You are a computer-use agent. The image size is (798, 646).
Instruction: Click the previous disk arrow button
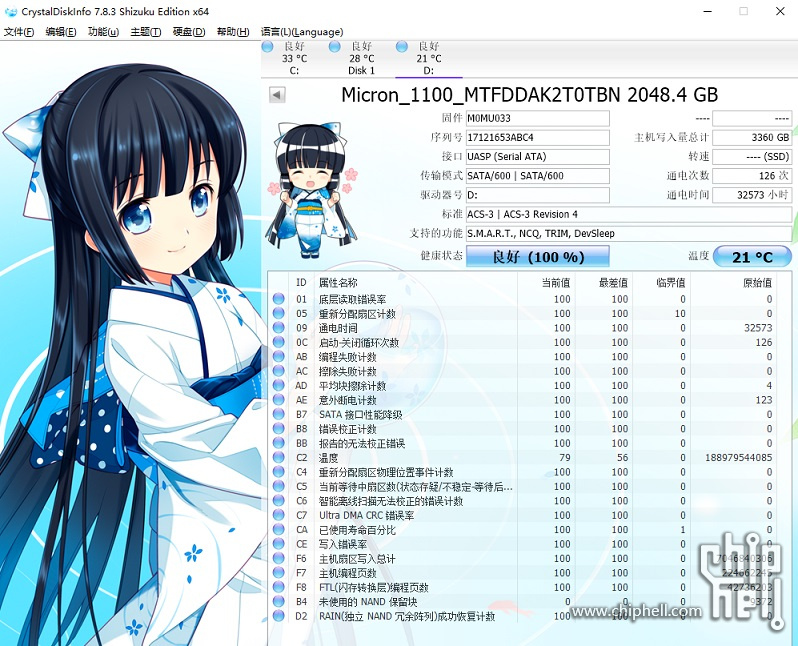point(277,95)
